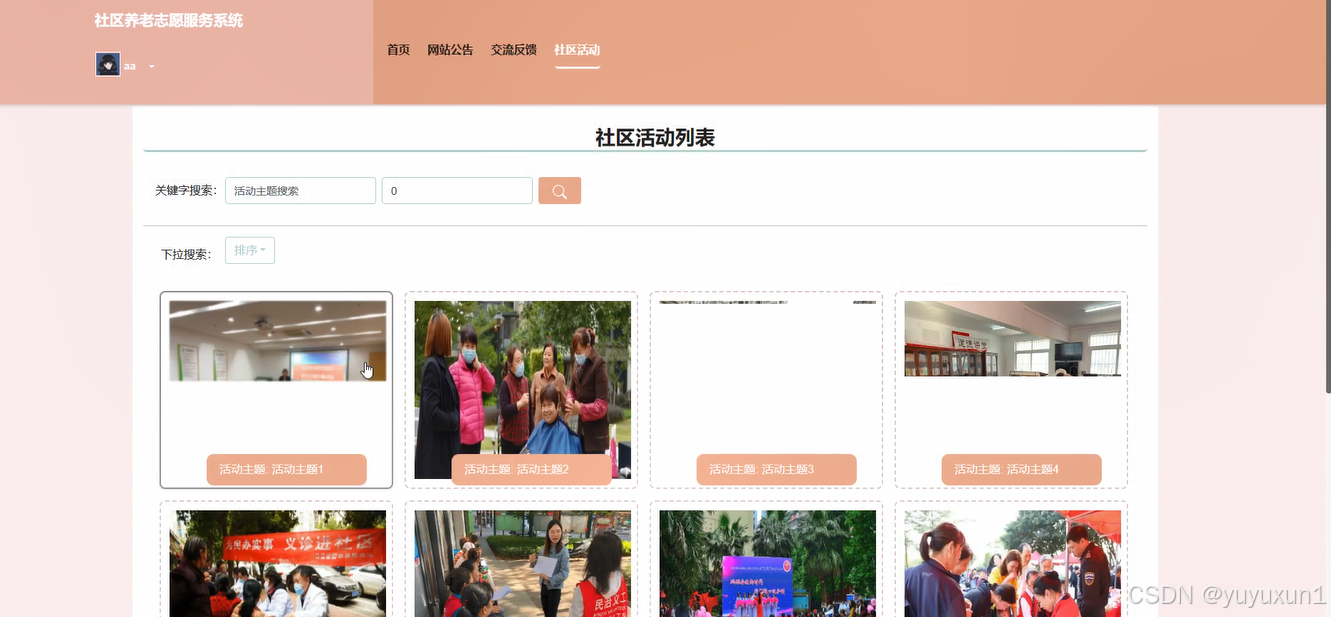Click the 下拉搜索 label
1331x617 pixels.
(186, 255)
